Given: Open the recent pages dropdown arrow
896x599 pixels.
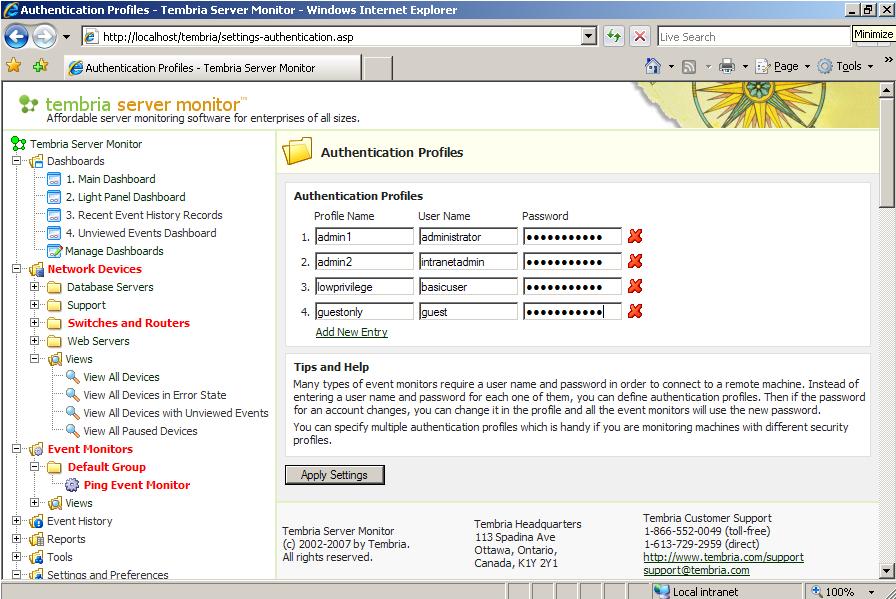Looking at the screenshot, I should [x=66, y=37].
